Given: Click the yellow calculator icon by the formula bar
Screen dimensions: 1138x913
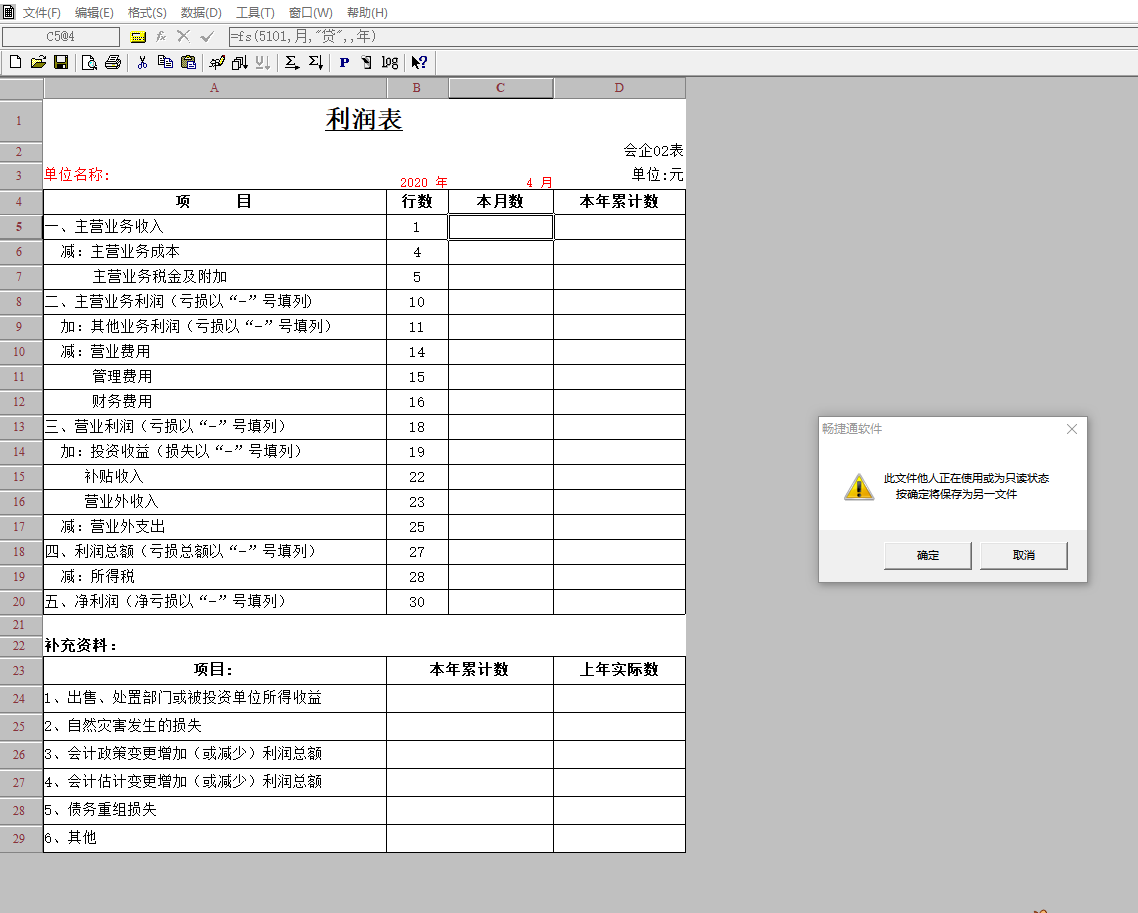Looking at the screenshot, I should coord(138,36).
